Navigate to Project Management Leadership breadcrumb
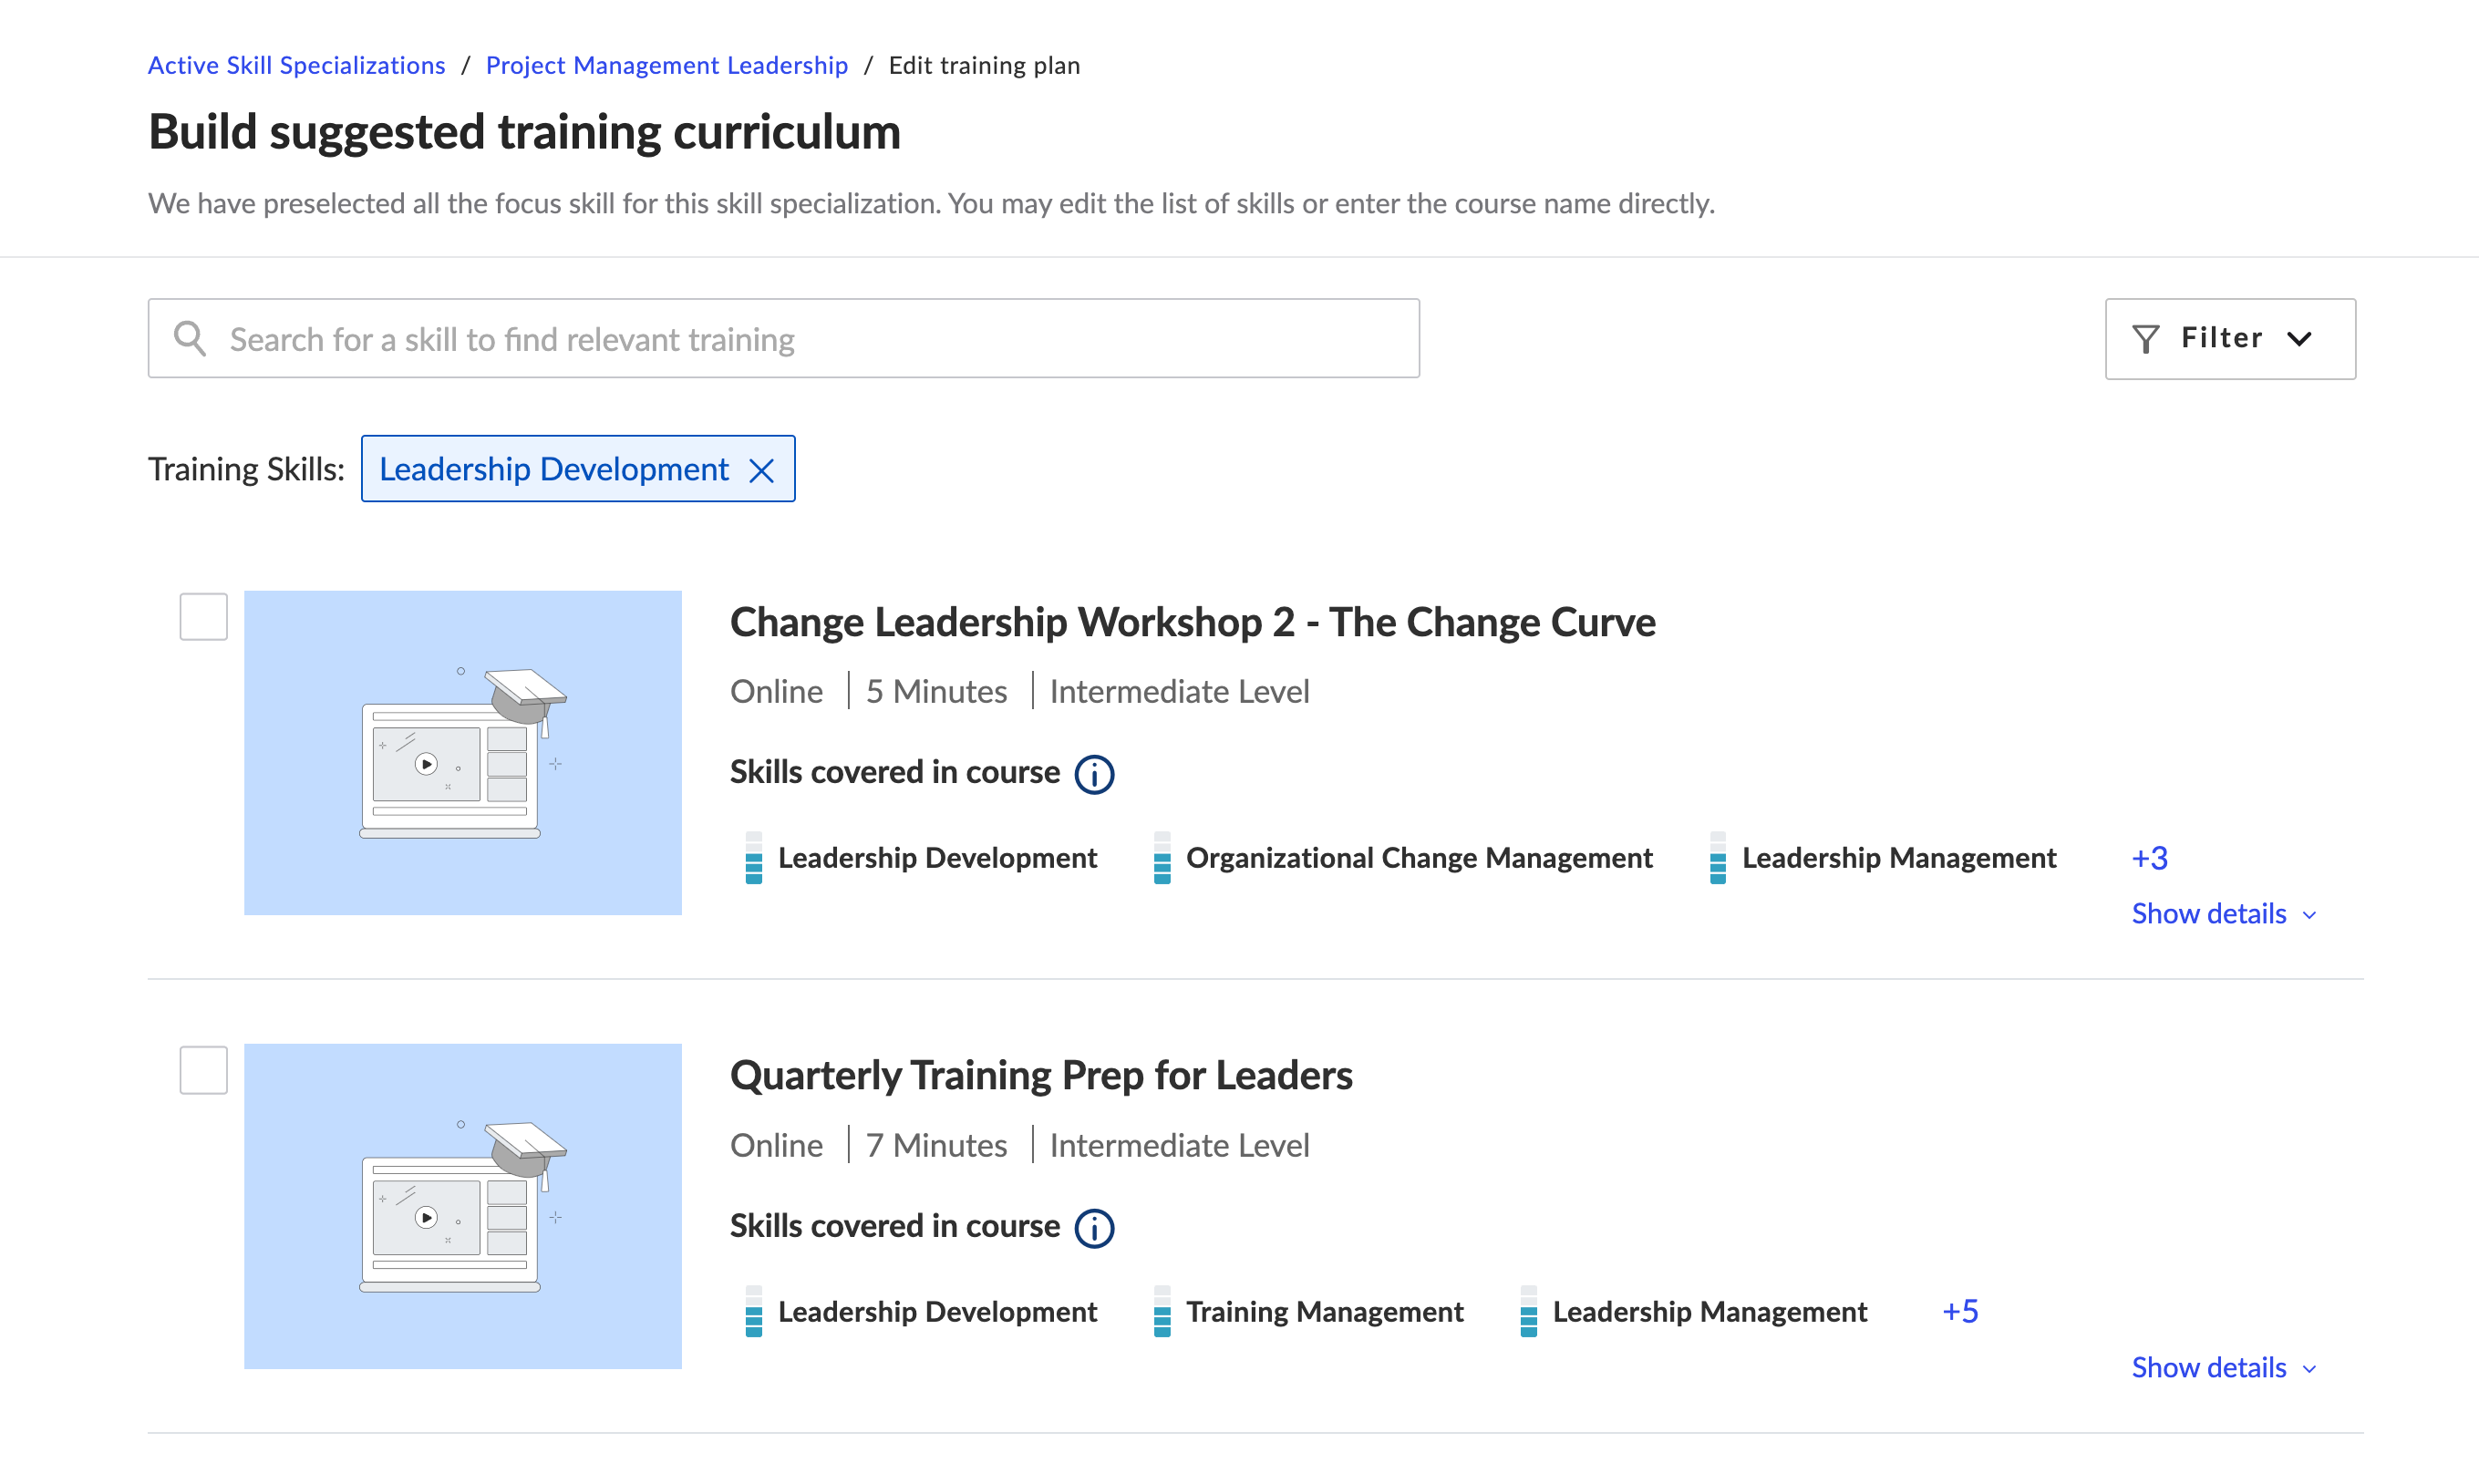 [x=666, y=66]
